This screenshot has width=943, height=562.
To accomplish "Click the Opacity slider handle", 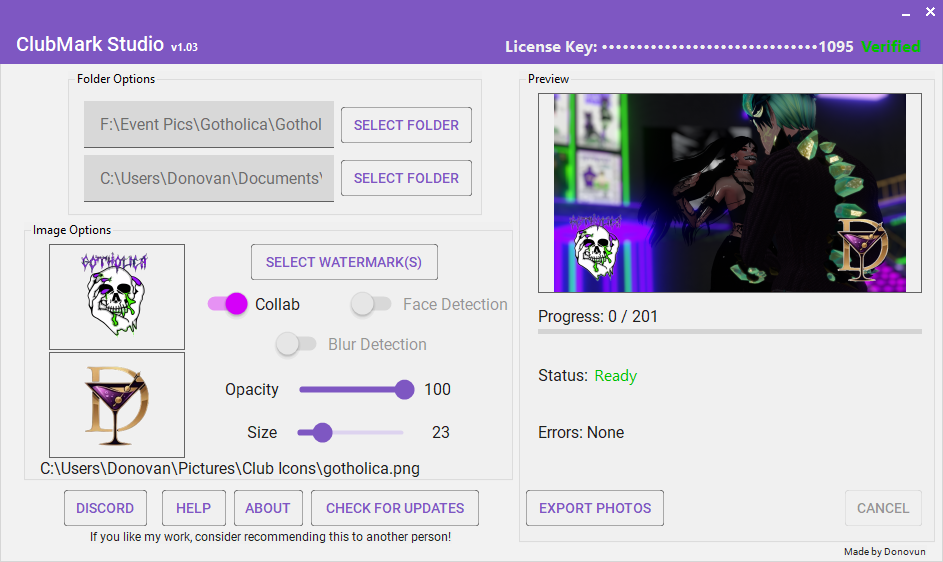I will 405,389.
